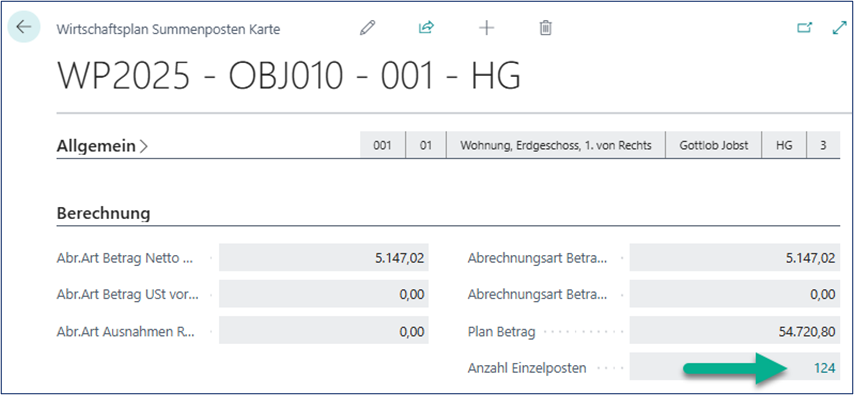Screen dimensions: 854x395
Task: Select the Abr.Art Betrag Netto field
Action: (324, 258)
